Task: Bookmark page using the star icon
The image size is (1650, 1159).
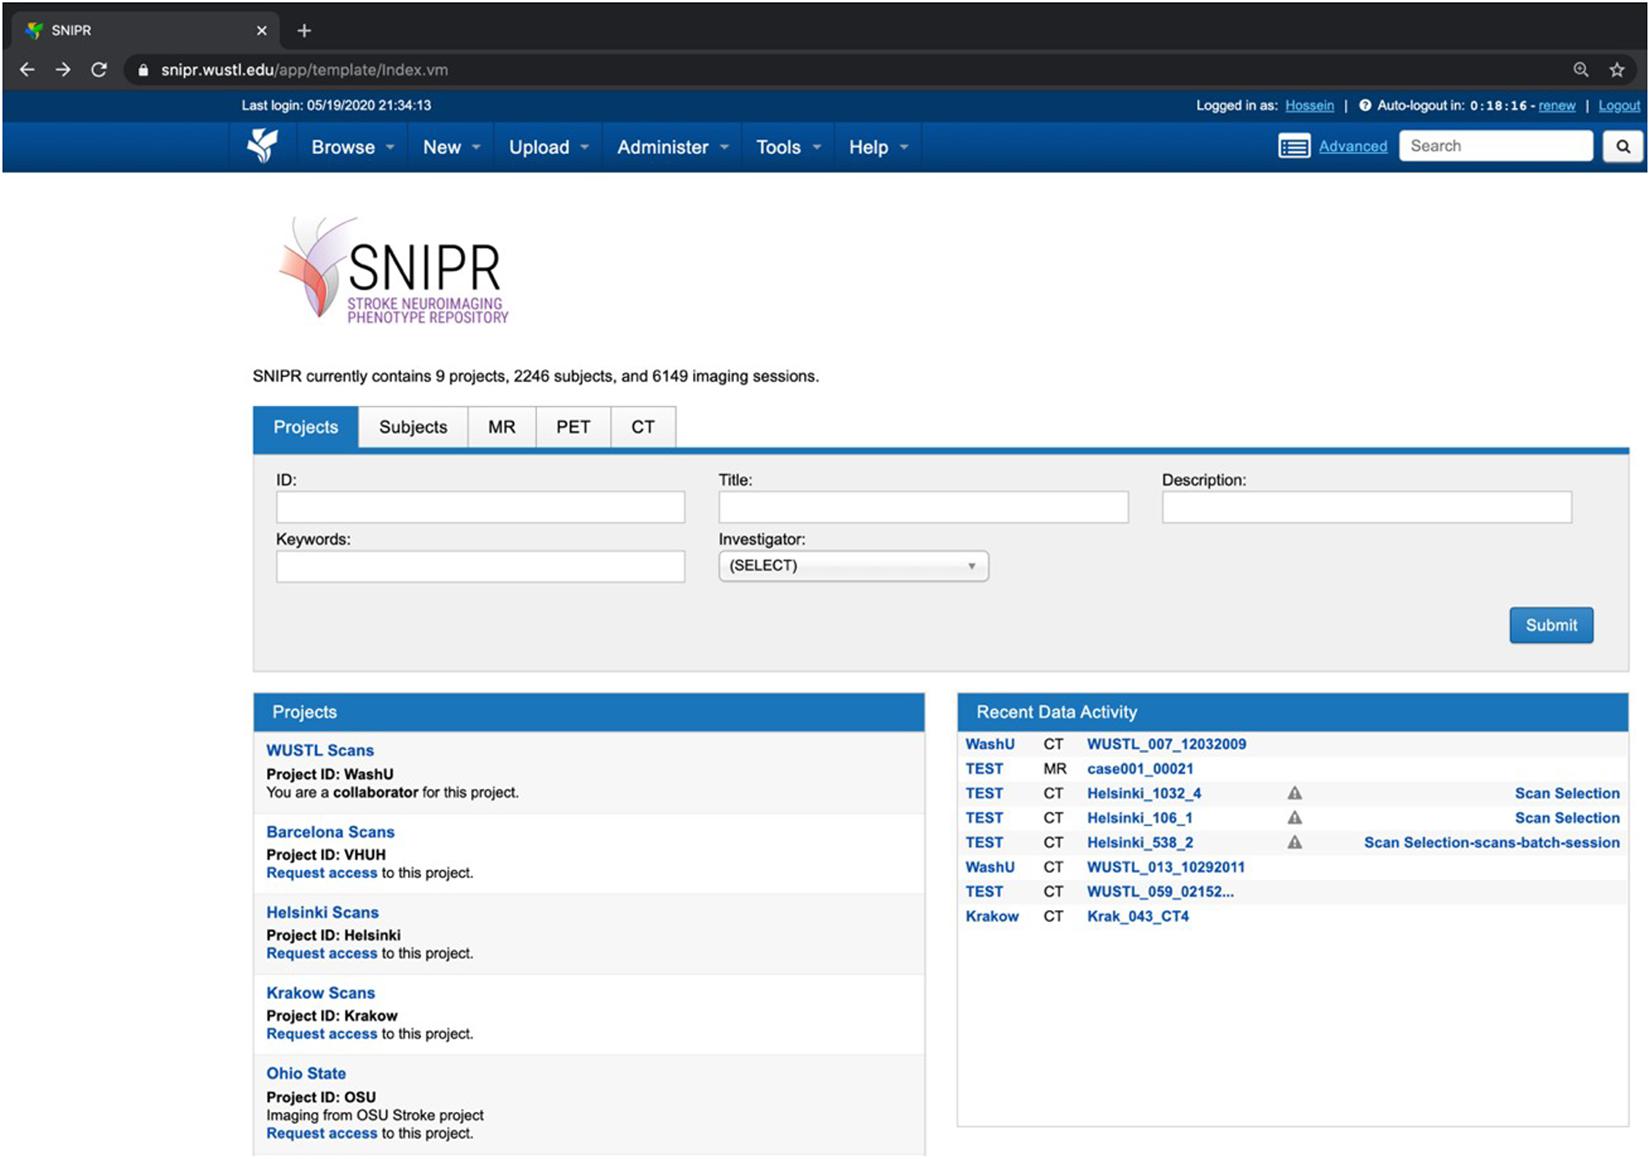Action: pos(1617,70)
